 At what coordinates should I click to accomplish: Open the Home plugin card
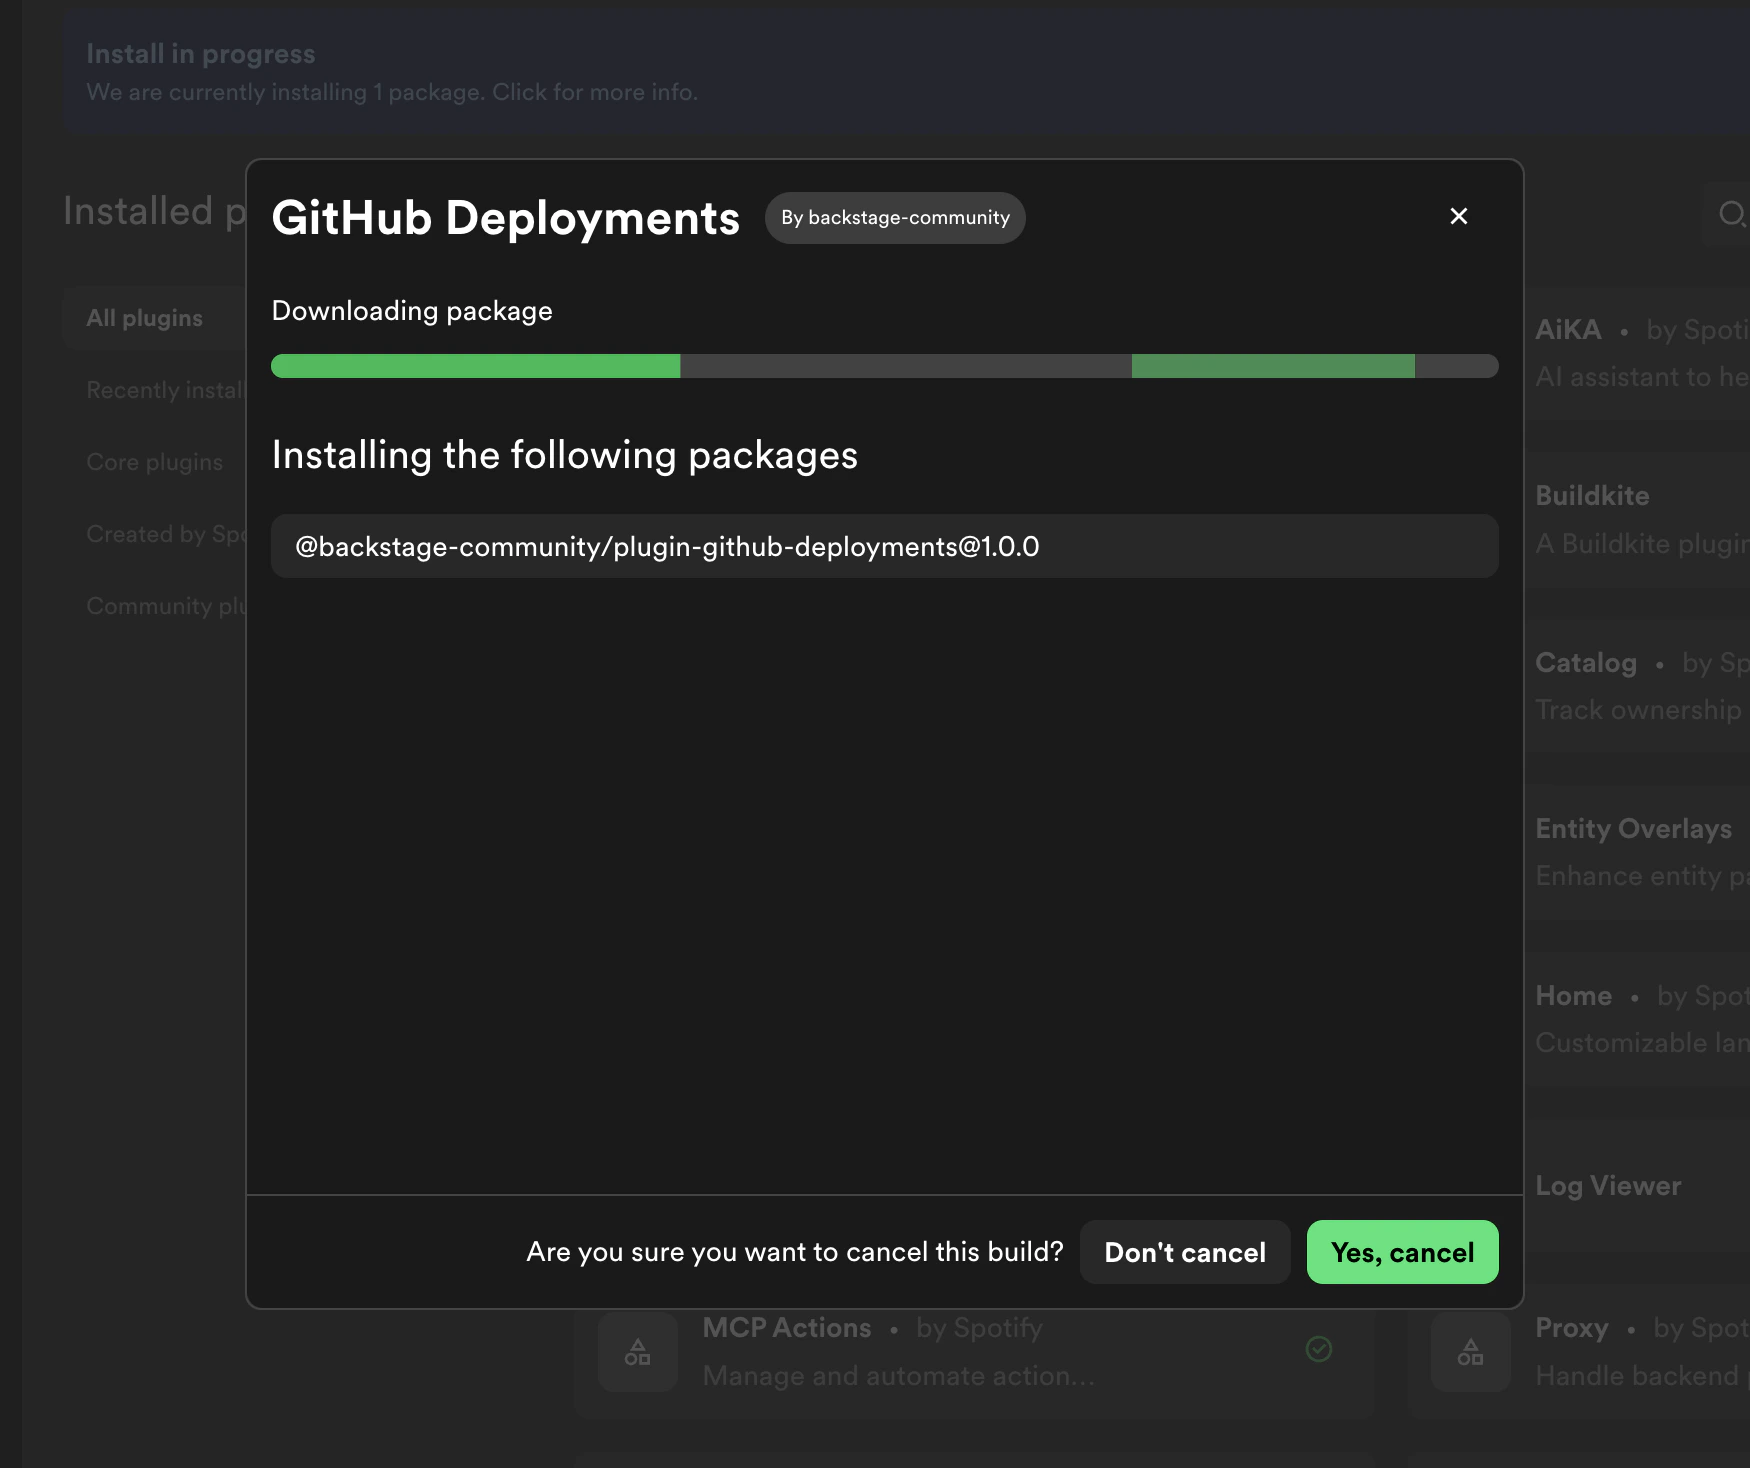pos(1637,1019)
